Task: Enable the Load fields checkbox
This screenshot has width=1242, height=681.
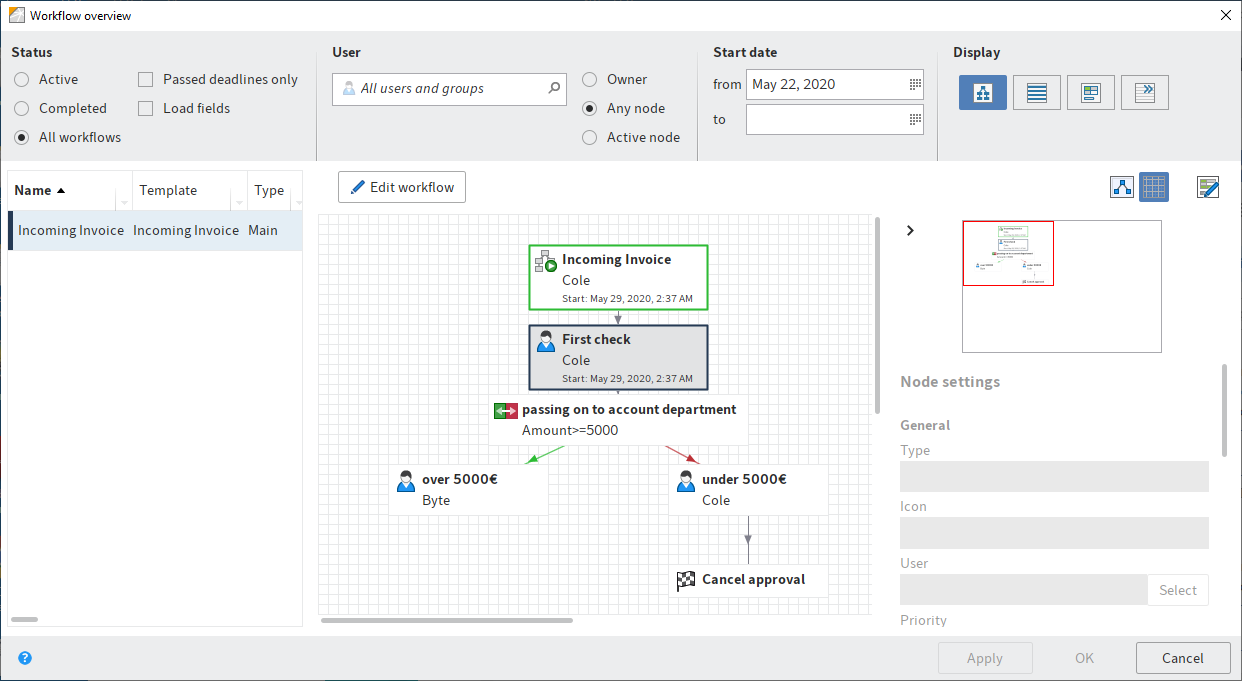Action: click(x=145, y=108)
